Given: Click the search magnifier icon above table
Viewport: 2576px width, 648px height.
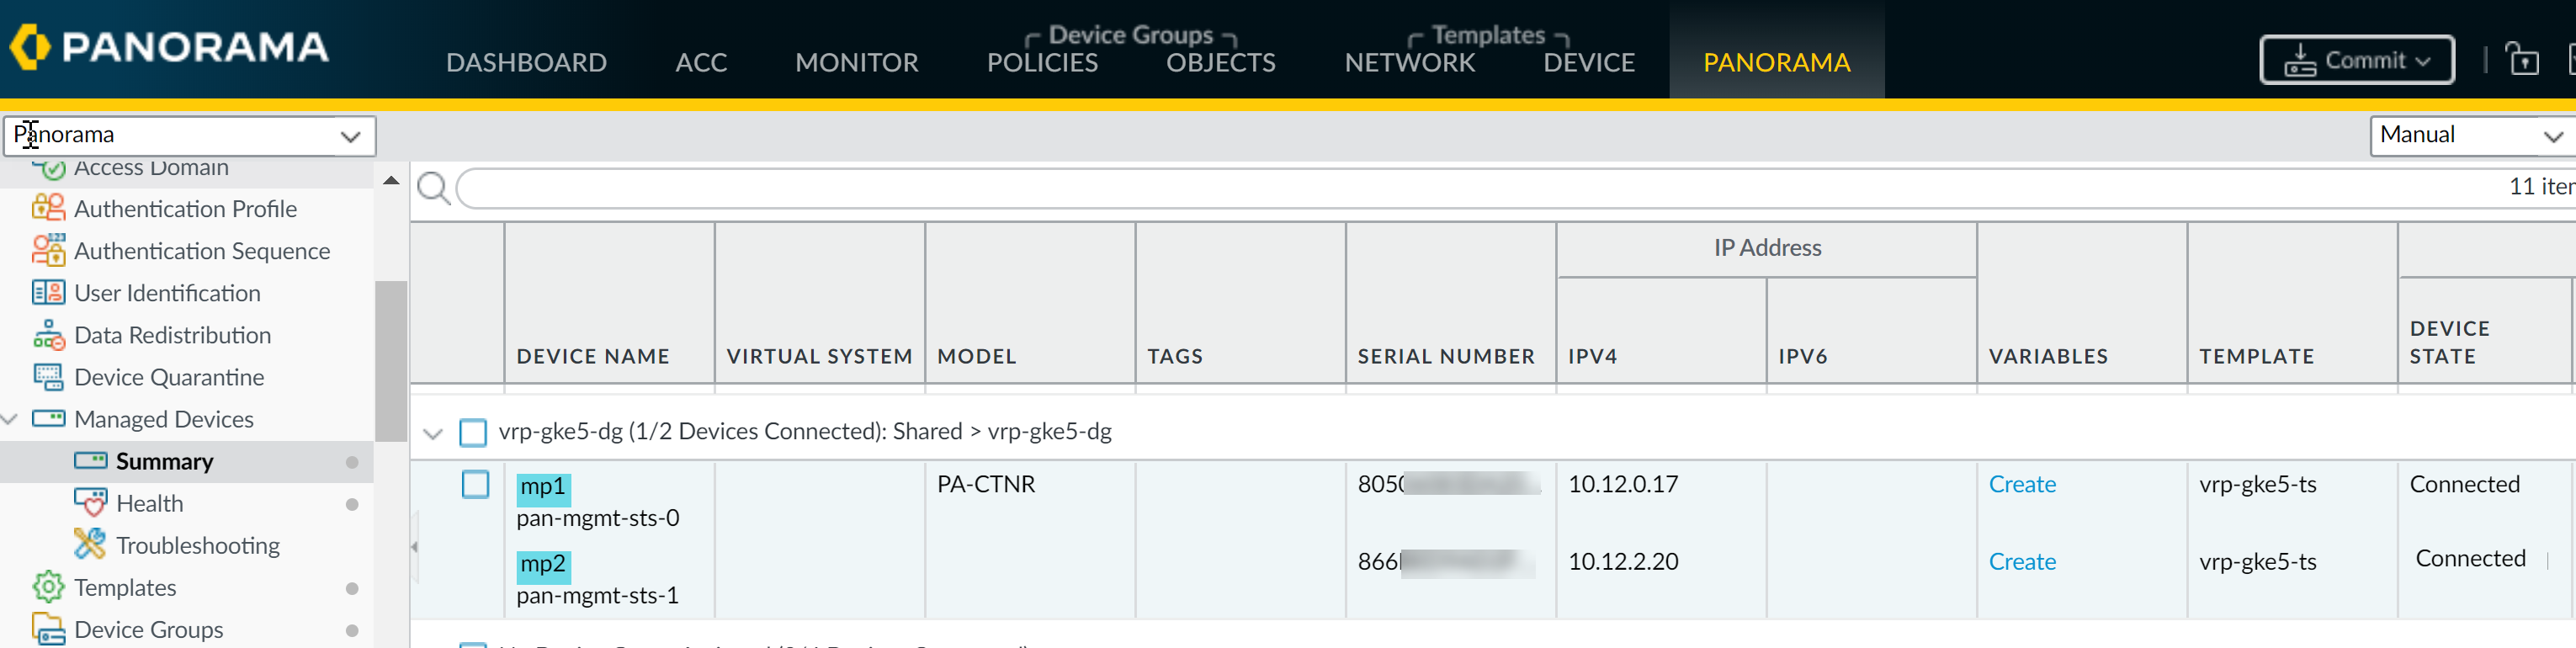Looking at the screenshot, I should pyautogui.click(x=433, y=187).
